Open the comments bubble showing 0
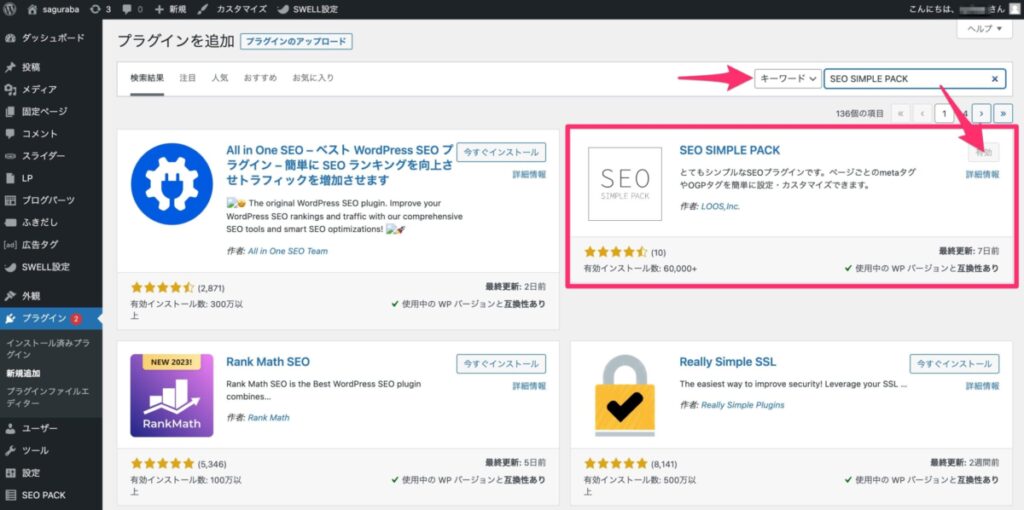Viewport: 1024px width, 510px height. (x=132, y=9)
